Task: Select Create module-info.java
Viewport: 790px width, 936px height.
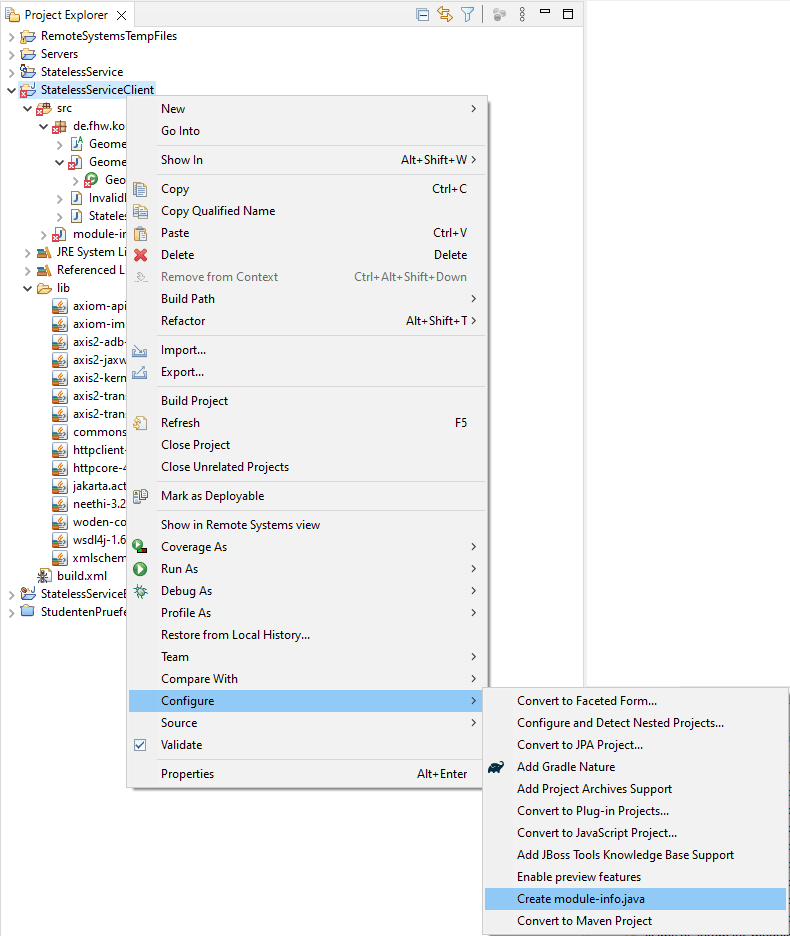Action: (x=635, y=899)
